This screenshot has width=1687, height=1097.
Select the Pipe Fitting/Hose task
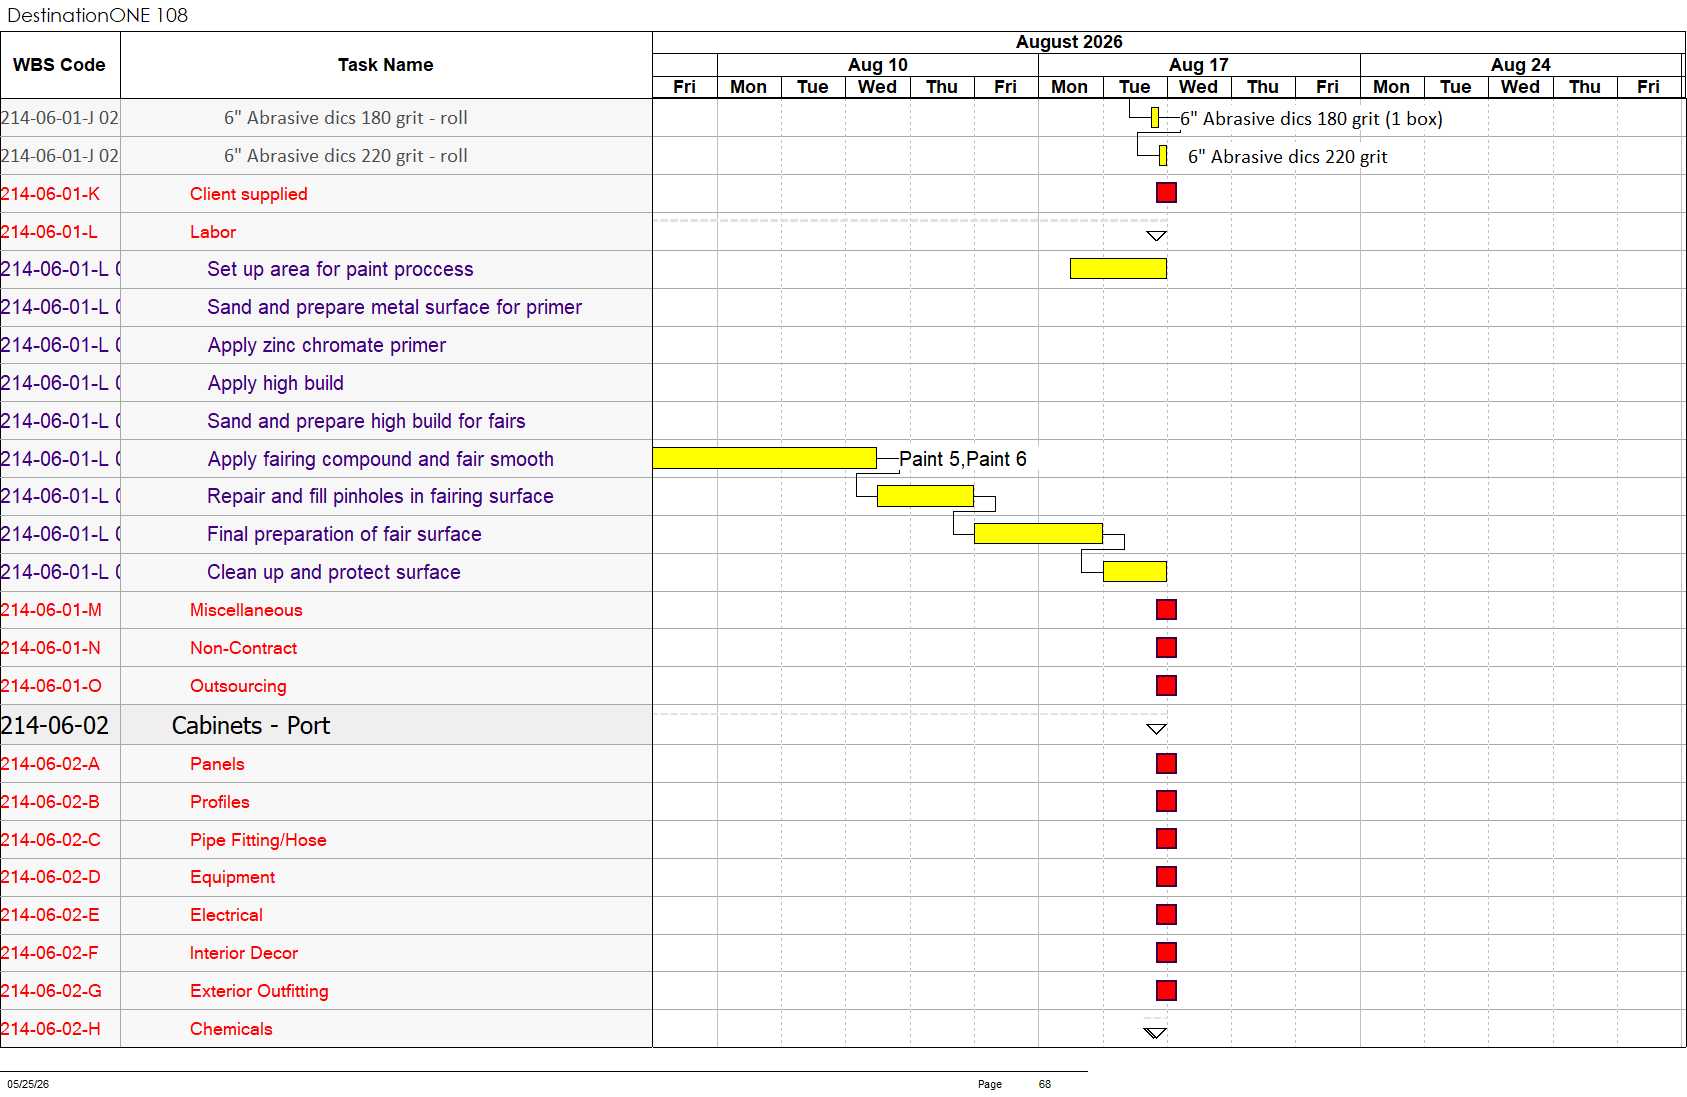258,840
